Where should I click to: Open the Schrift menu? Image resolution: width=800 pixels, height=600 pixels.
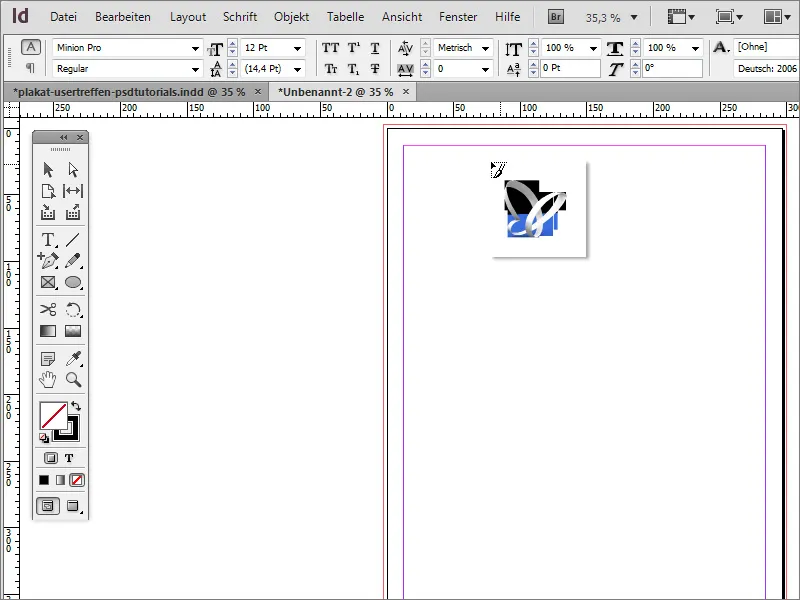pos(240,16)
